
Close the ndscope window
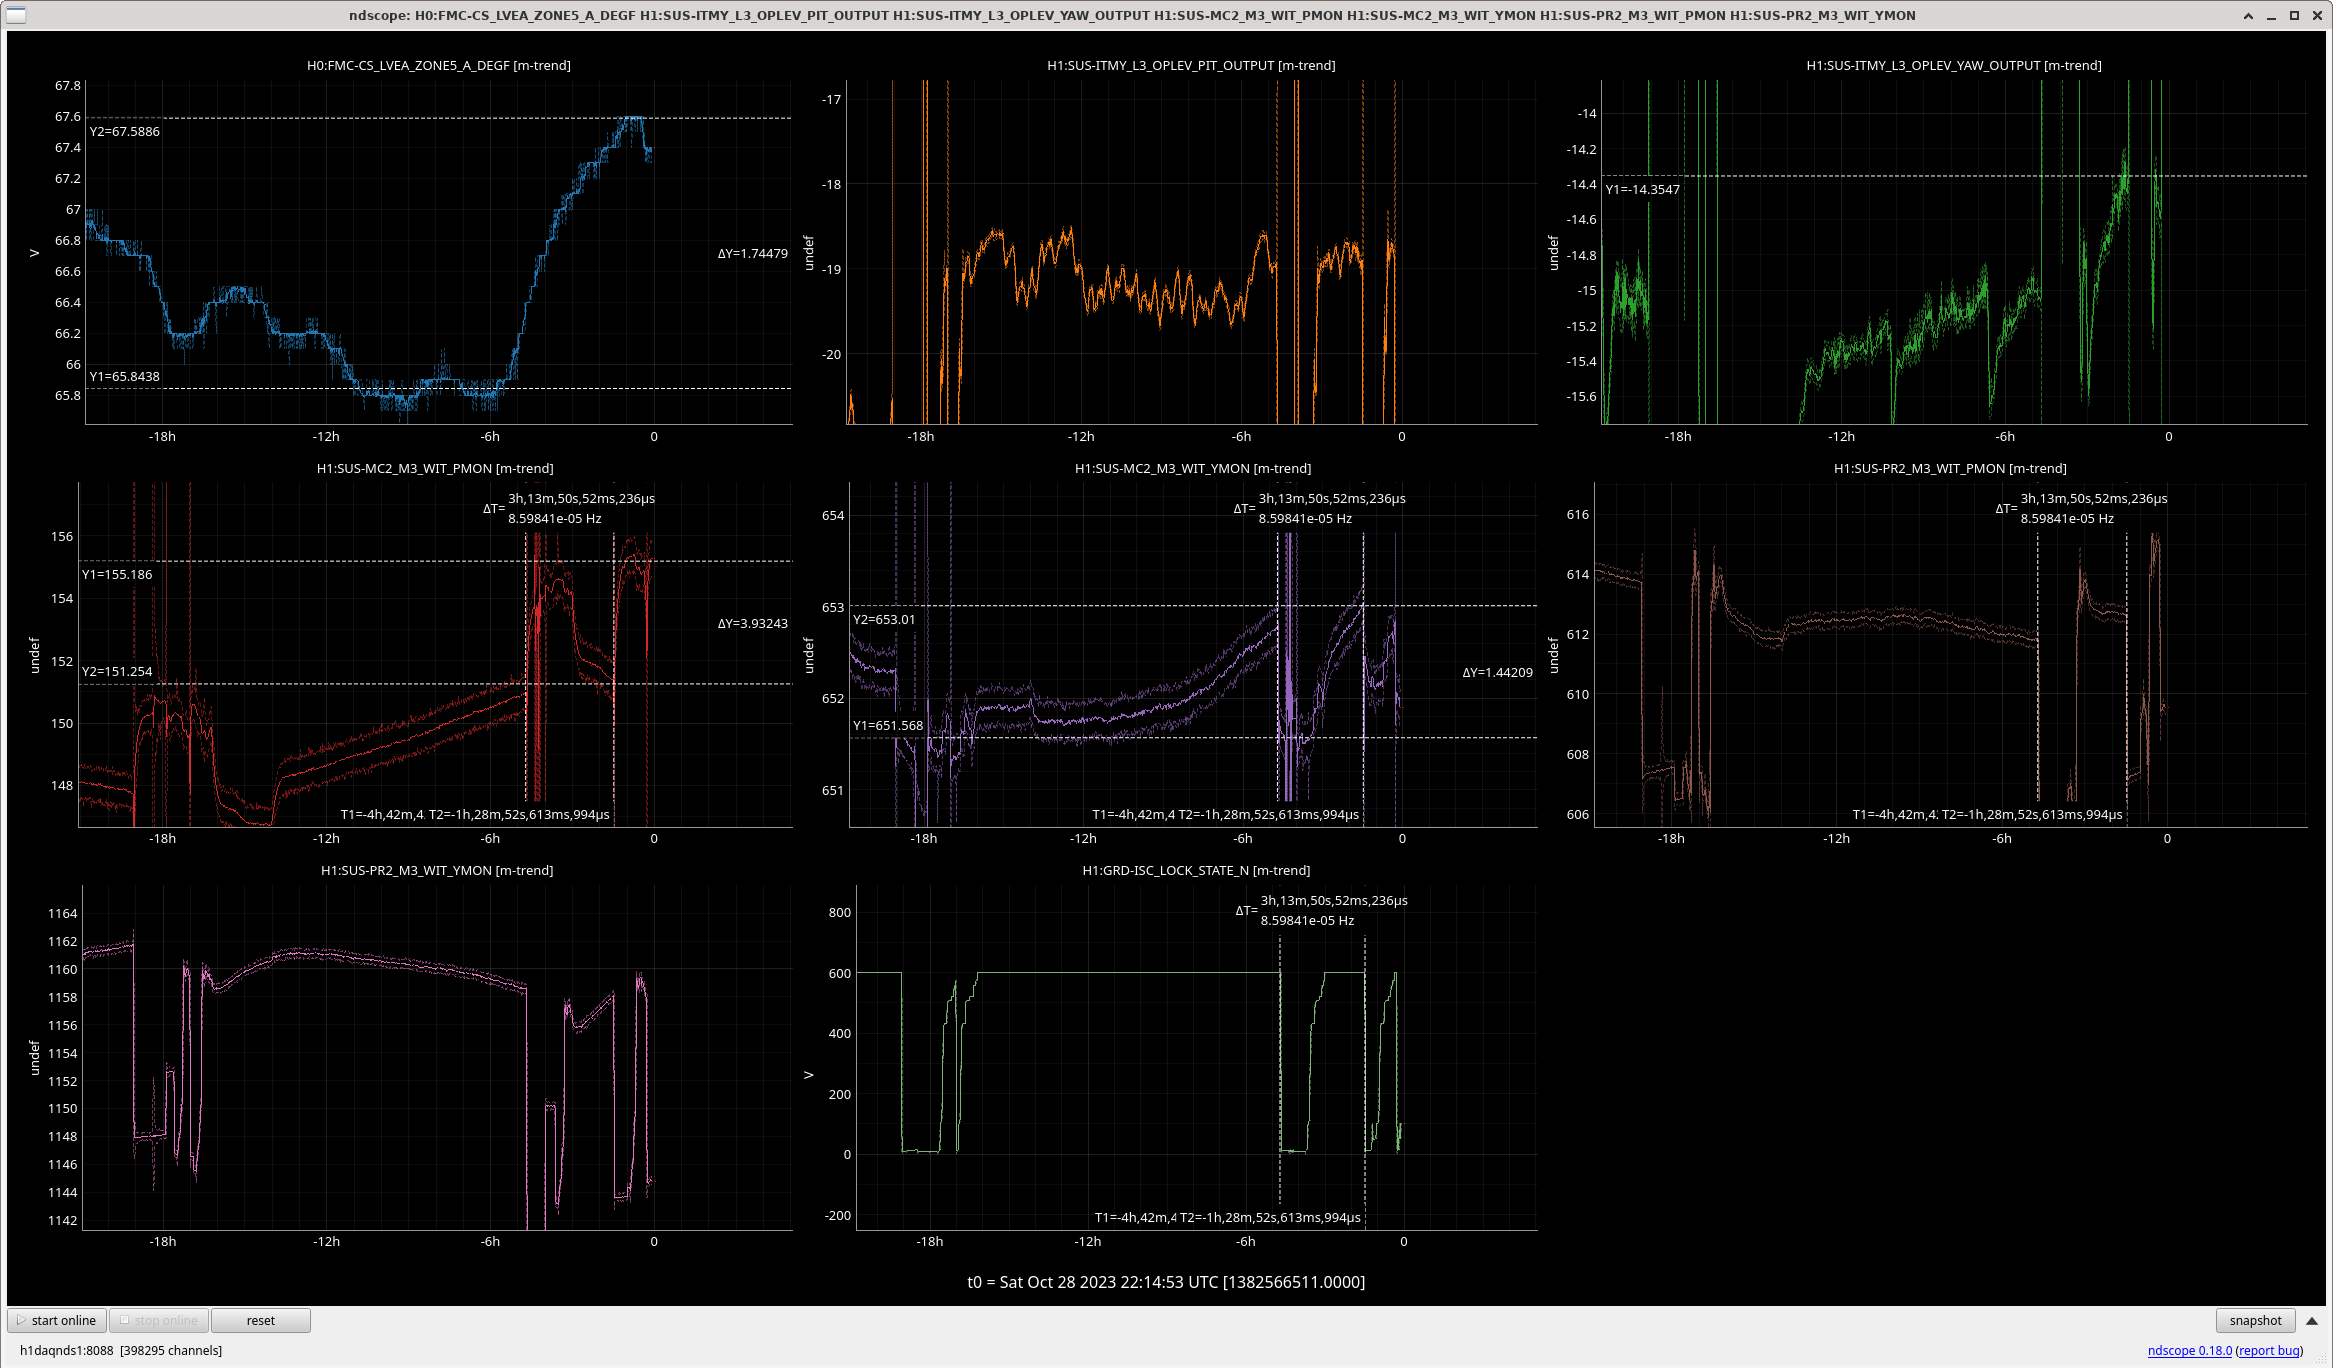[2317, 15]
